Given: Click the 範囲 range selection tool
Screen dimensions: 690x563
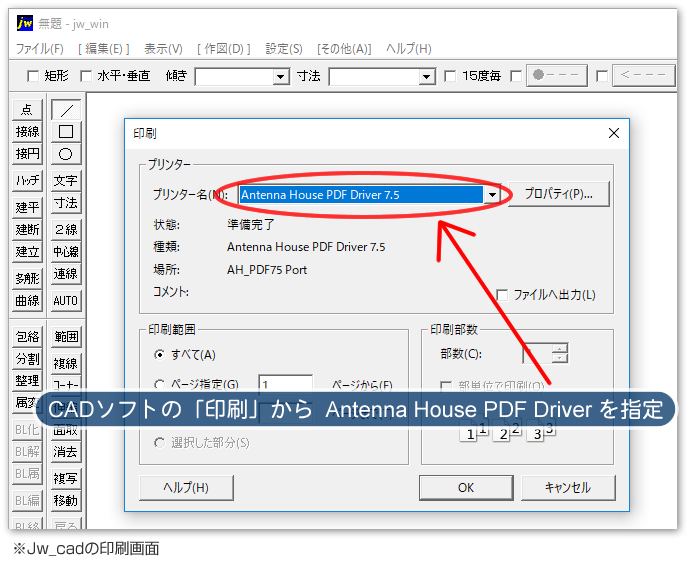Looking at the screenshot, I should [x=66, y=337].
